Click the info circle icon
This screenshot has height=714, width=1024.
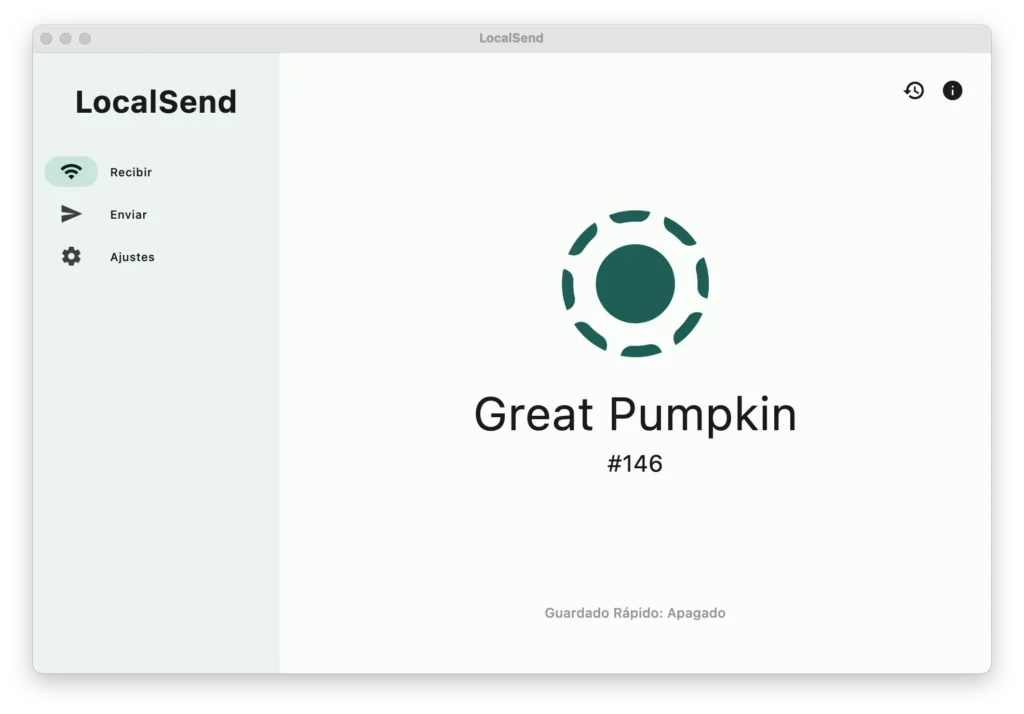(952, 90)
